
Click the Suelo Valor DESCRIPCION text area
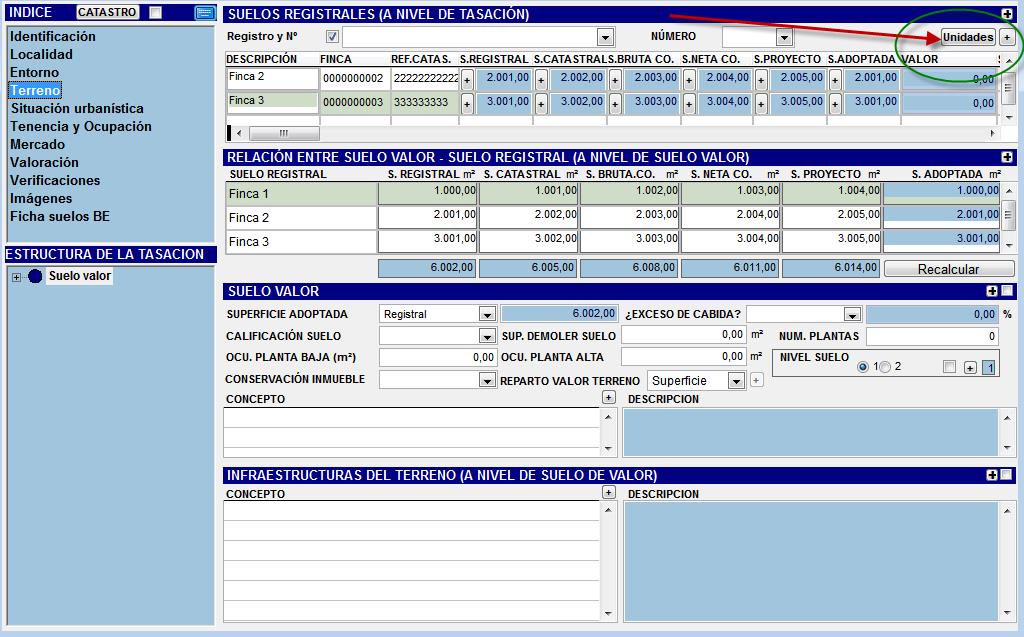pos(810,432)
